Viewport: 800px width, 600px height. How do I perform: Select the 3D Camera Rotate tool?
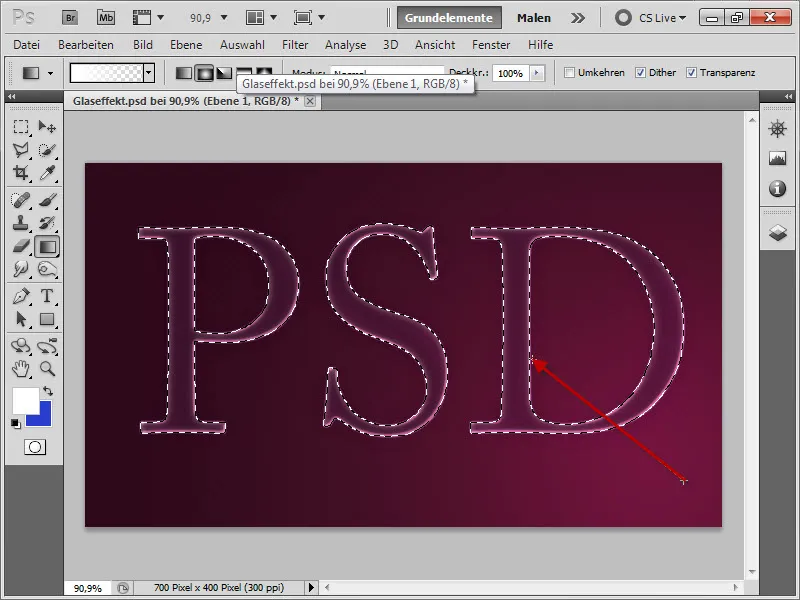[x=47, y=346]
